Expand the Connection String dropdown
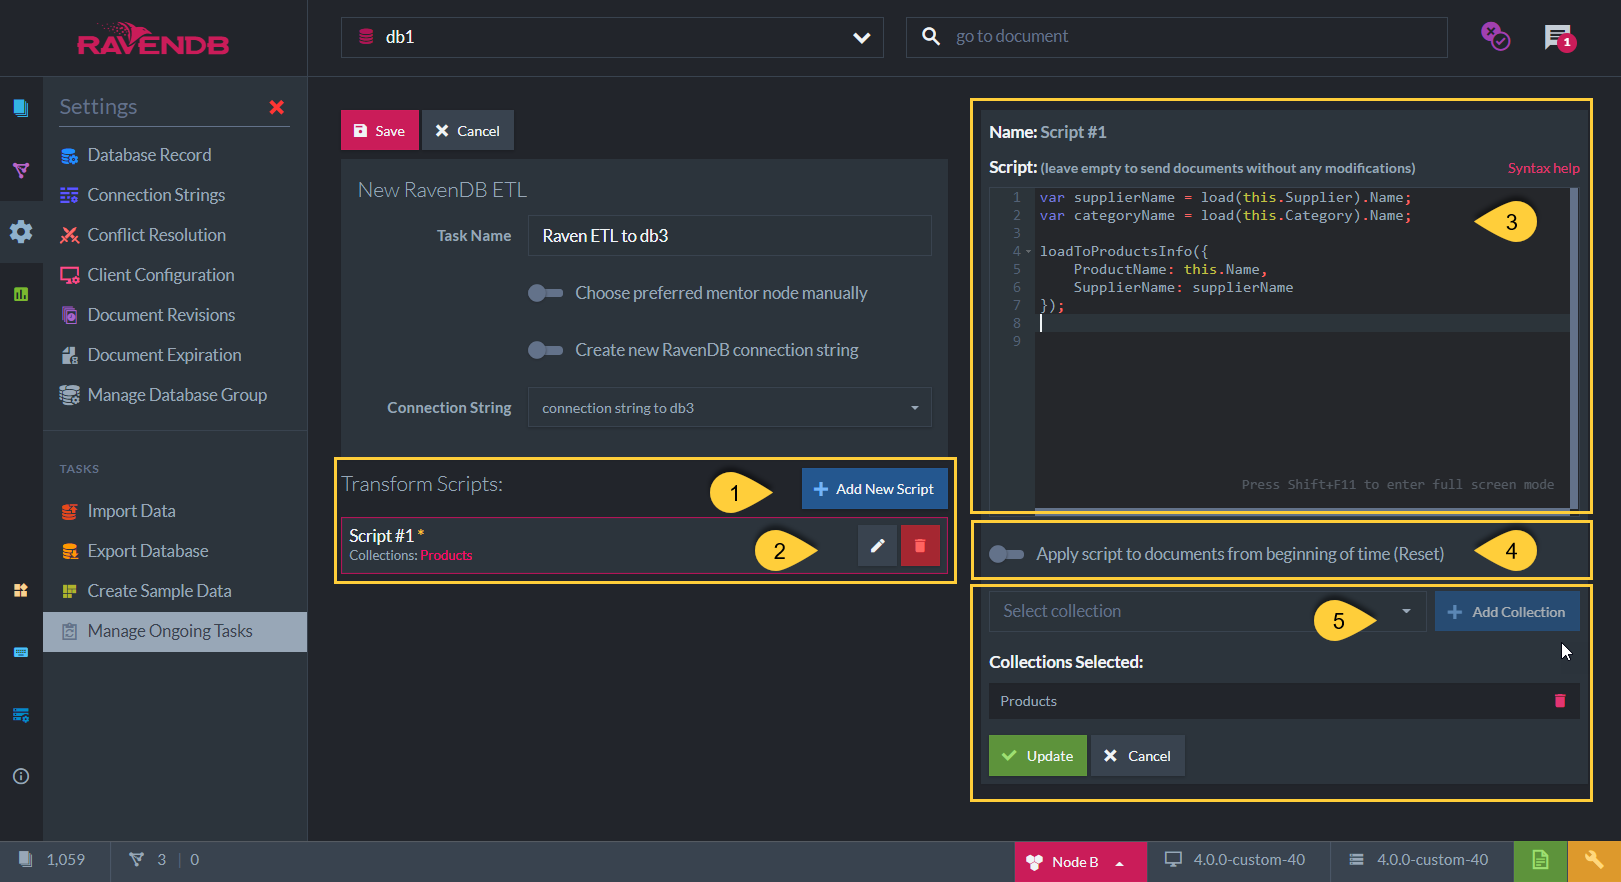This screenshot has width=1621, height=882. 730,408
